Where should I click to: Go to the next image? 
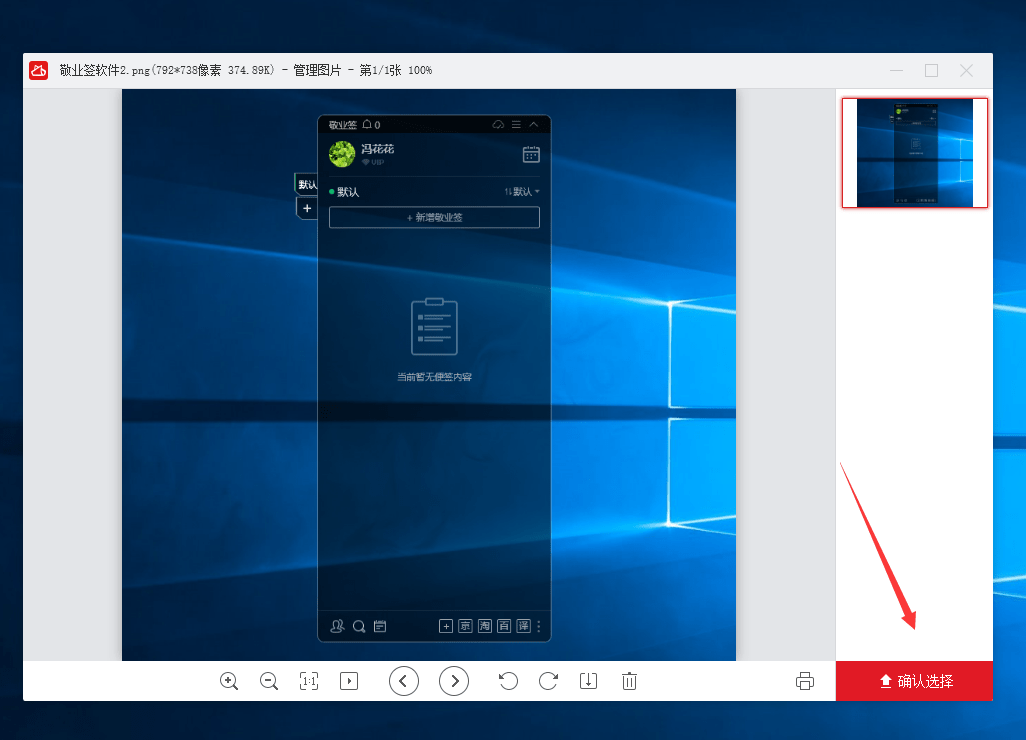(454, 681)
